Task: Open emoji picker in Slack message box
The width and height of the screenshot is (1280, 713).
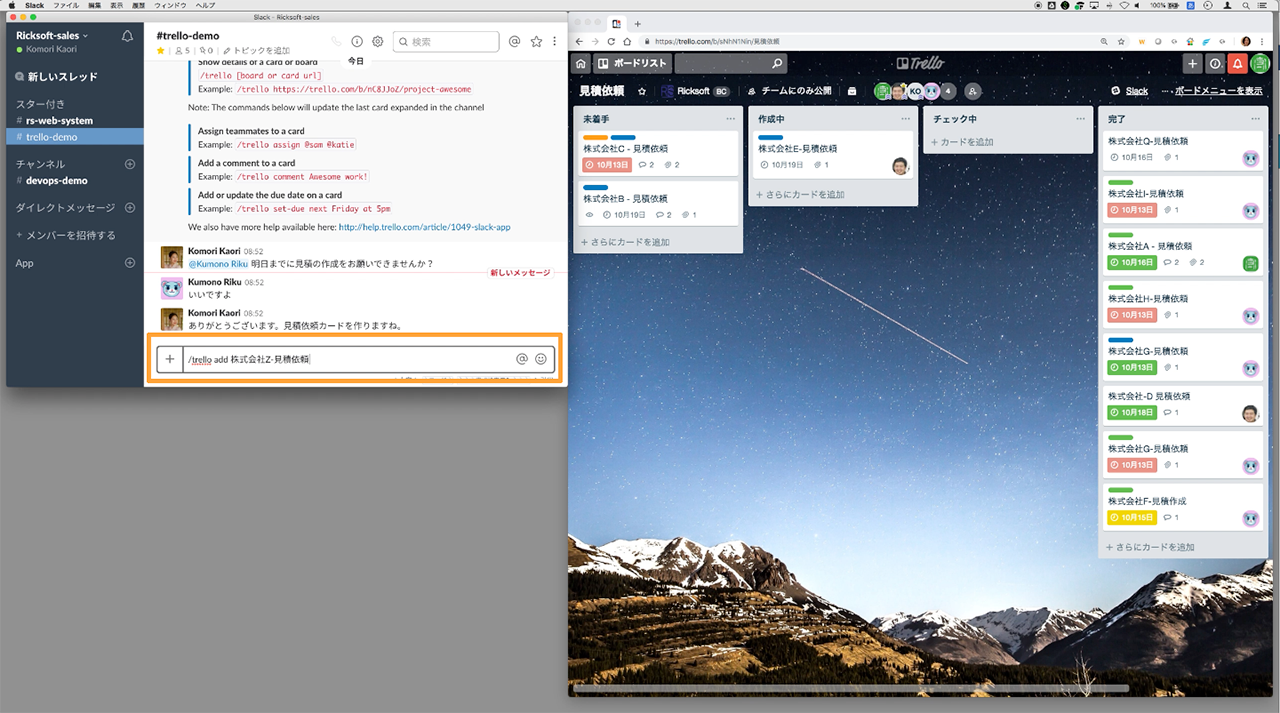Action: pyautogui.click(x=541, y=359)
